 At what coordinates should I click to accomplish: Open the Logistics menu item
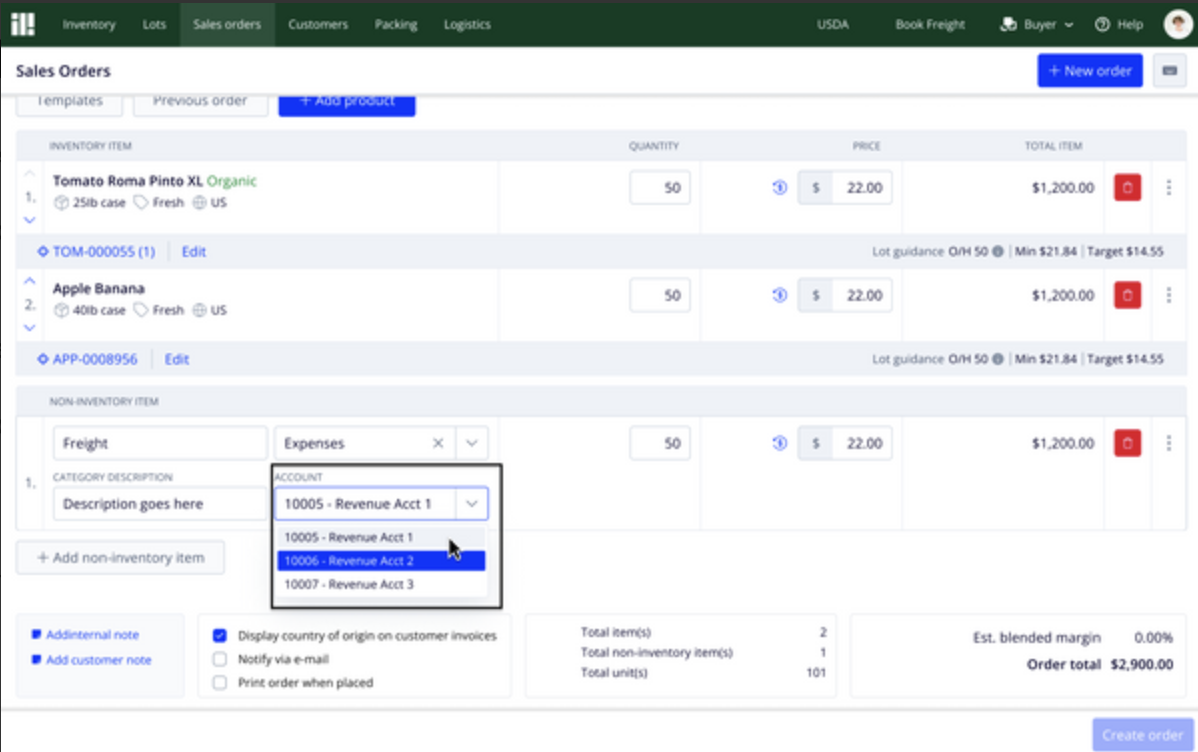pos(467,24)
